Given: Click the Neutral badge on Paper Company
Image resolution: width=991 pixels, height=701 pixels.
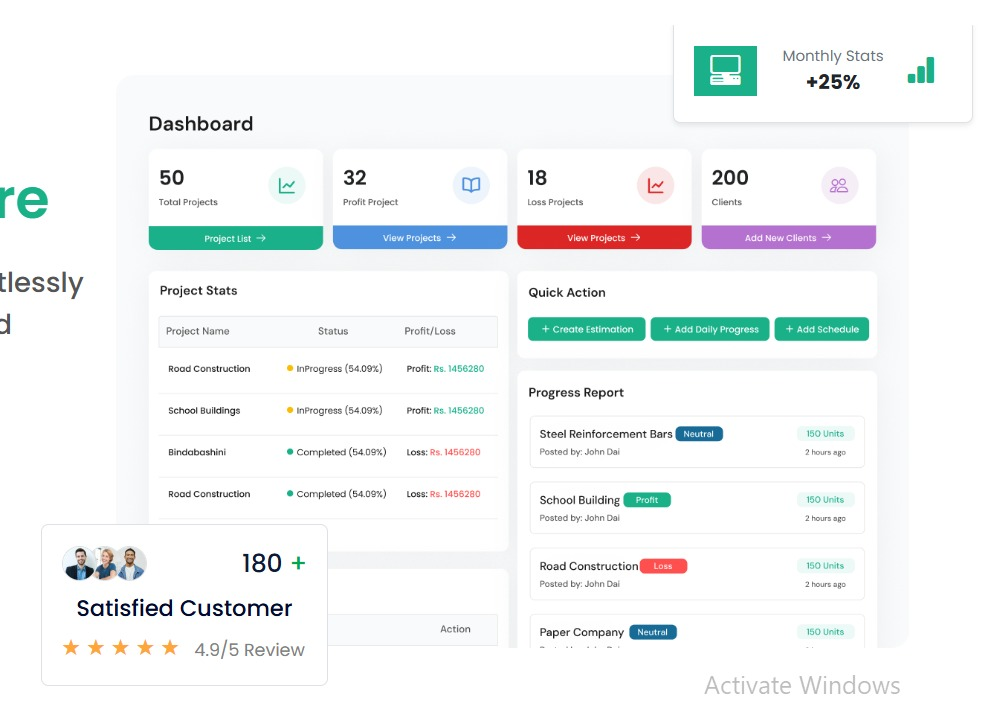Looking at the screenshot, I should tap(653, 632).
